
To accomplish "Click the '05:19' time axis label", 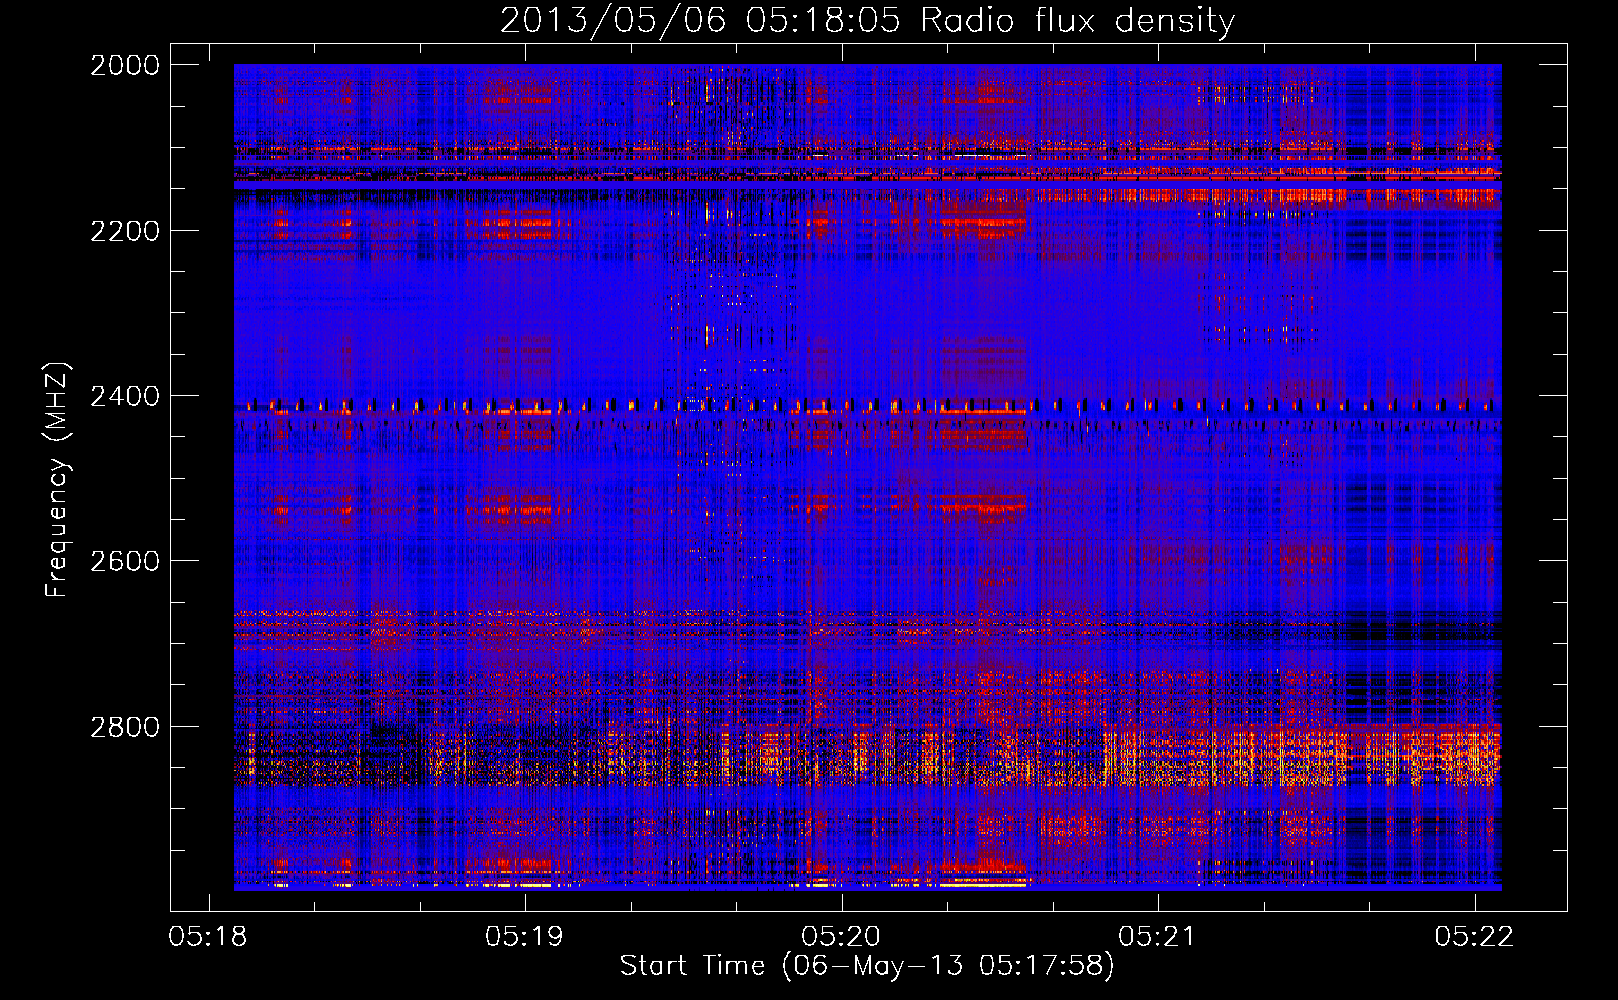I will pyautogui.click(x=525, y=936).
